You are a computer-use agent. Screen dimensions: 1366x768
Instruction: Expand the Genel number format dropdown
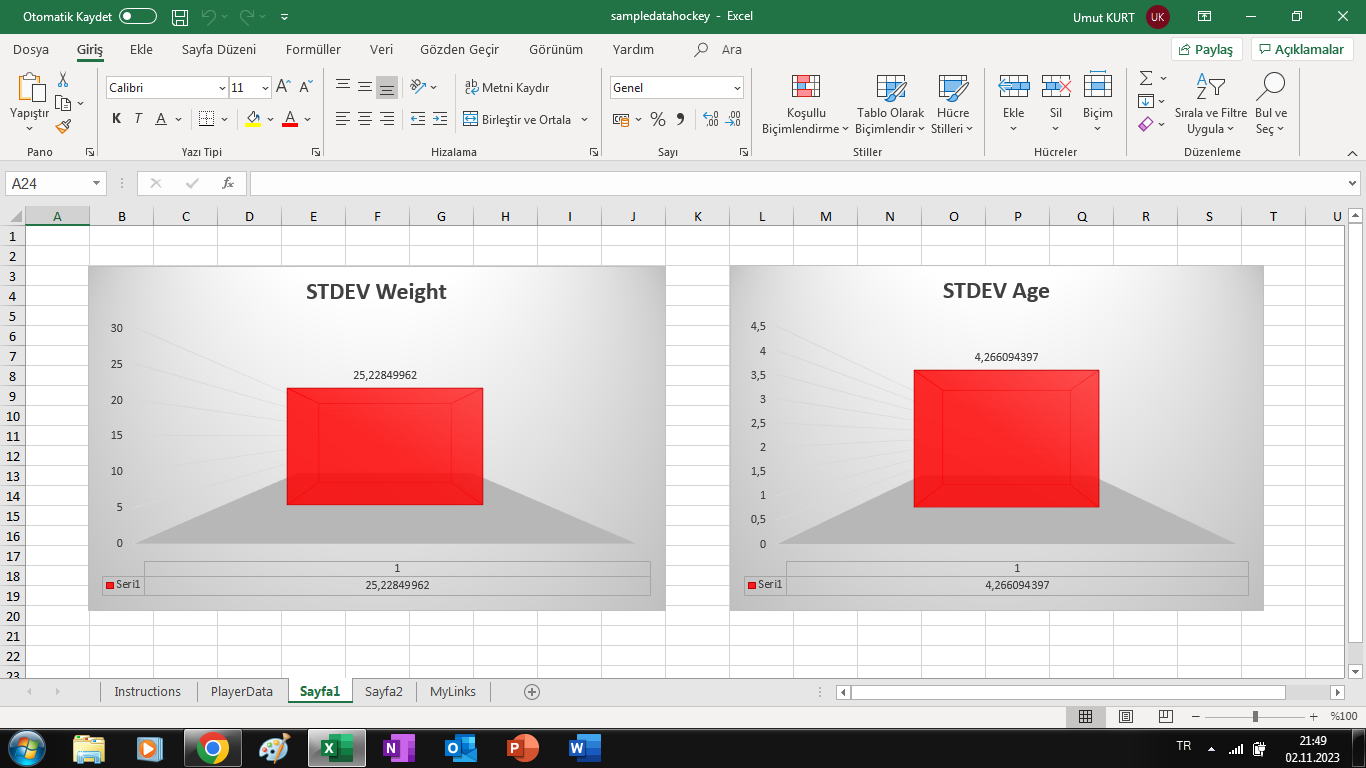coord(737,88)
